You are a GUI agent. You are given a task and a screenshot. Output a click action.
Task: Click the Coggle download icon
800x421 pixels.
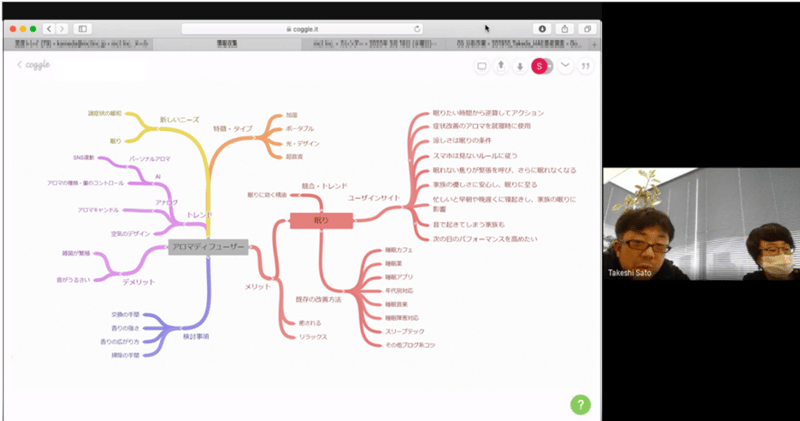[520, 66]
